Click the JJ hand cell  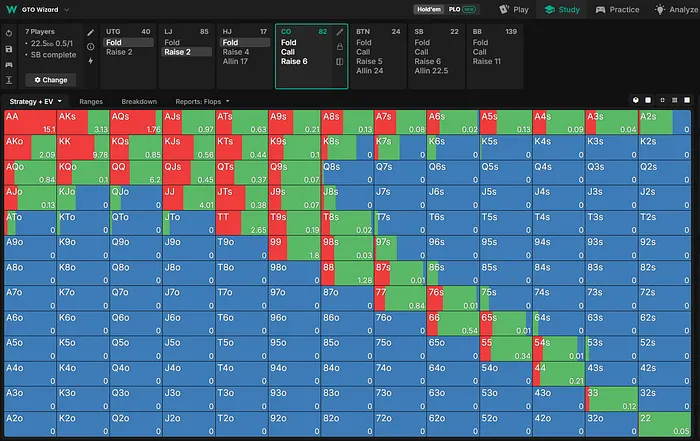tap(189, 198)
